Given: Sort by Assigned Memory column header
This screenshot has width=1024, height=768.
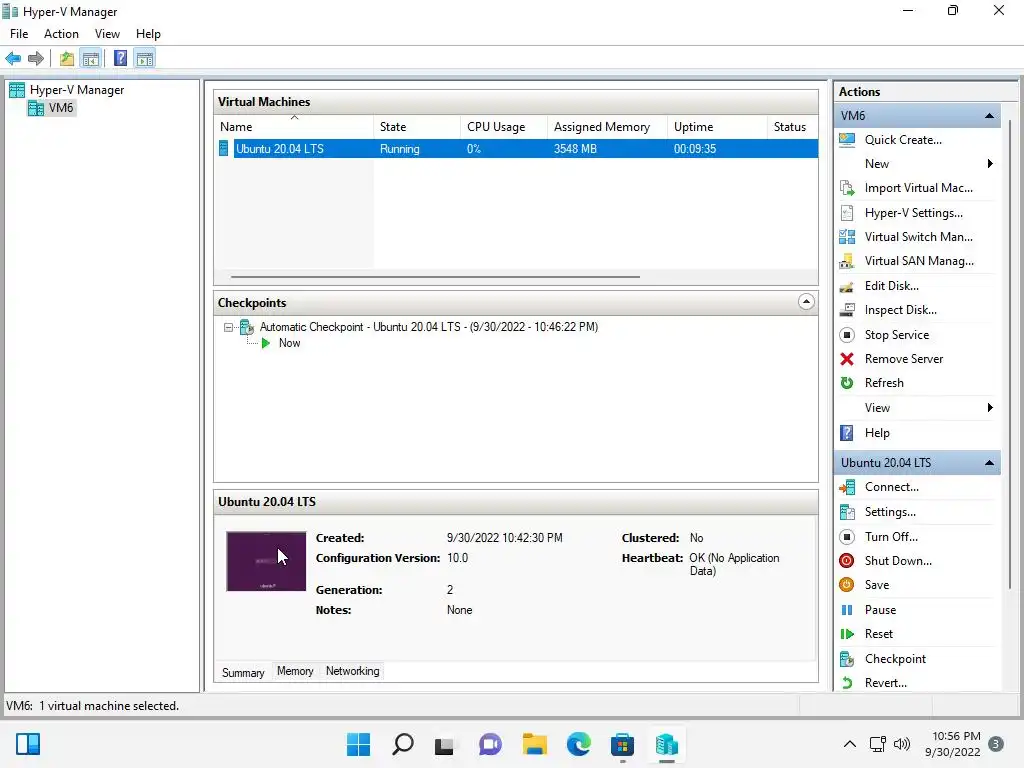Looking at the screenshot, I should tap(607, 127).
